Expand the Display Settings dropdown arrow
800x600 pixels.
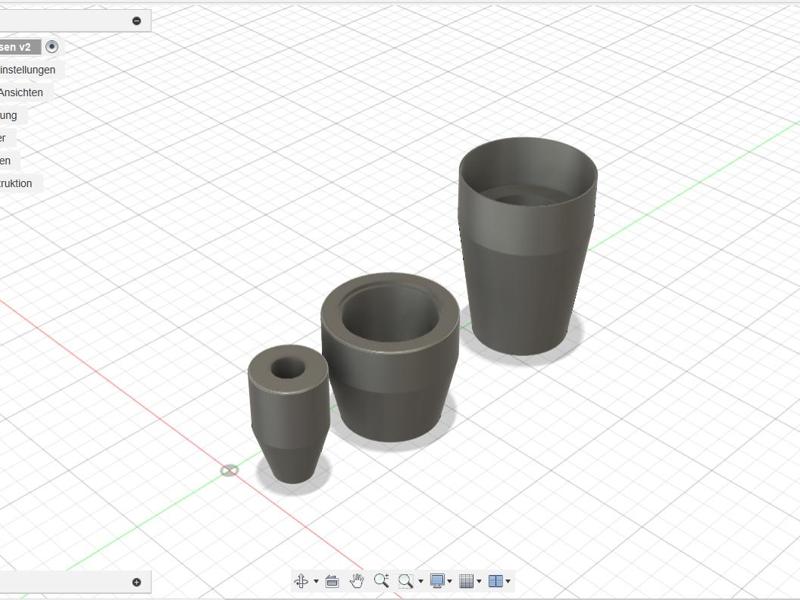click(x=451, y=581)
